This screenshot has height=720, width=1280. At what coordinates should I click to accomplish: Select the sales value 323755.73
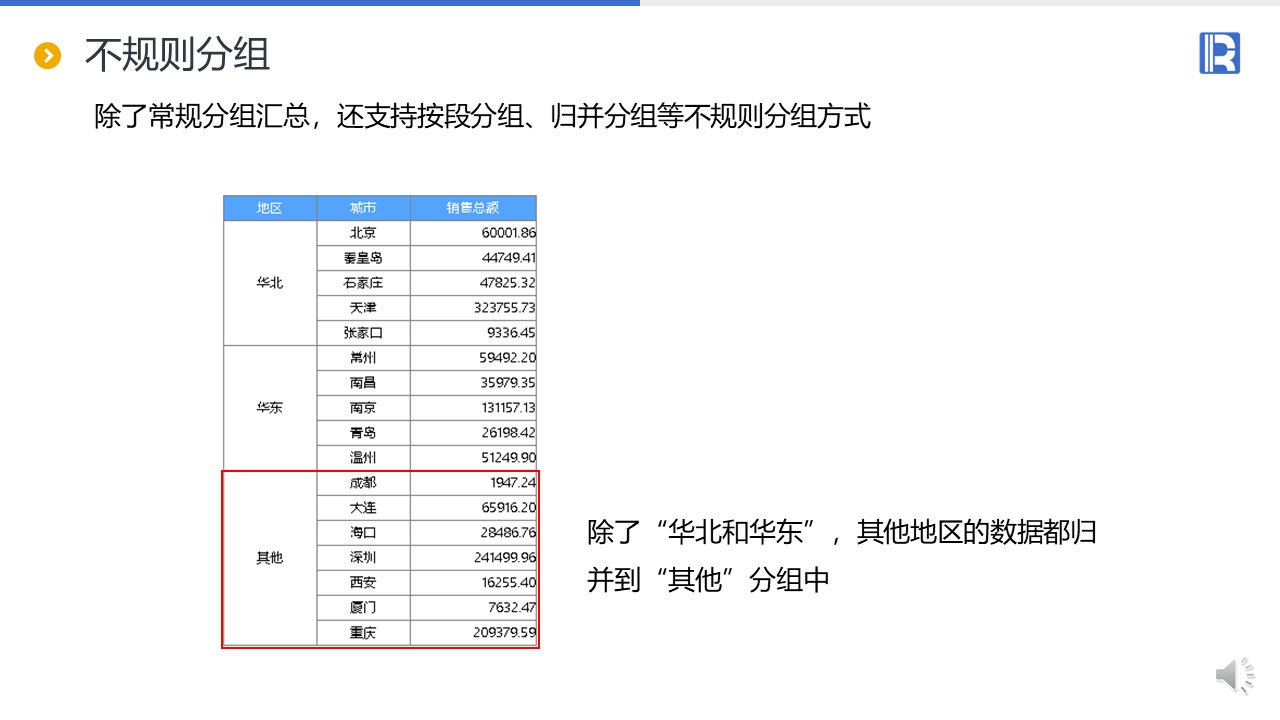504,308
